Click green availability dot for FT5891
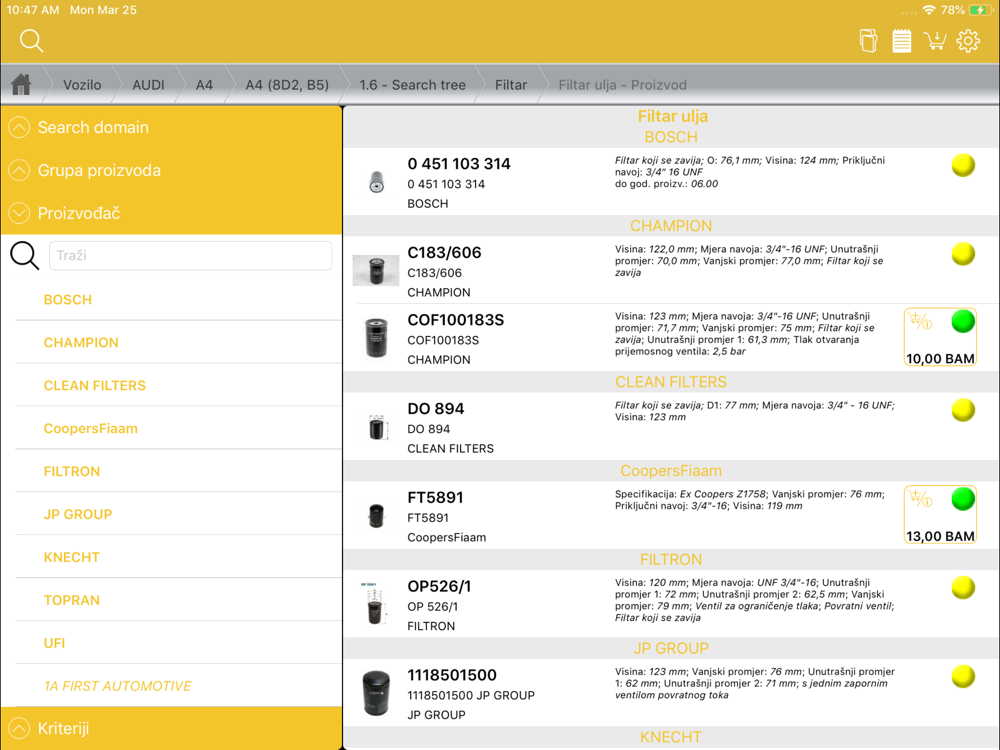Viewport: 1000px width, 750px height. [963, 499]
